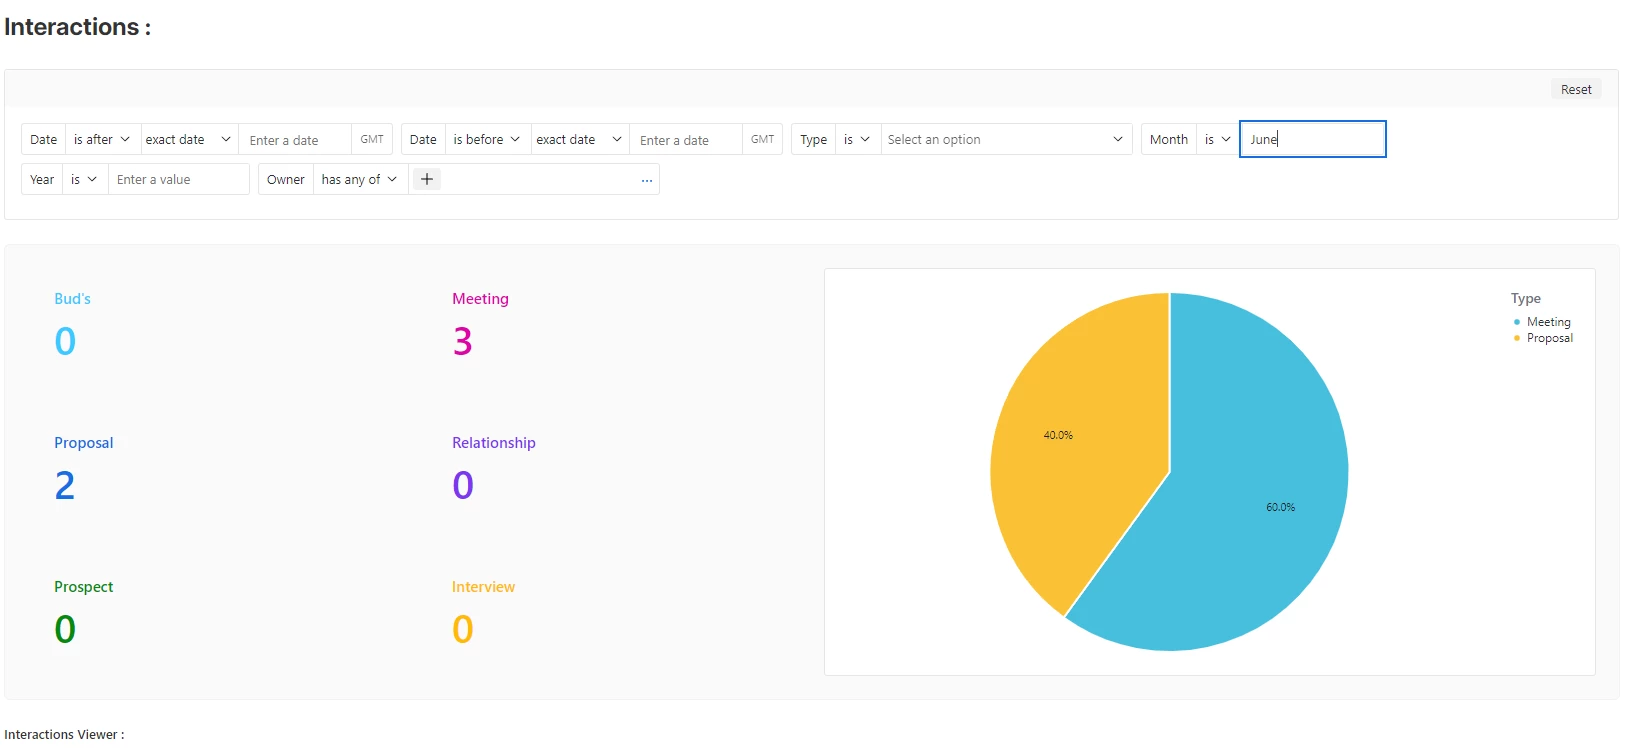
Task: Click the plus icon to add an Owner
Action: click(x=427, y=179)
